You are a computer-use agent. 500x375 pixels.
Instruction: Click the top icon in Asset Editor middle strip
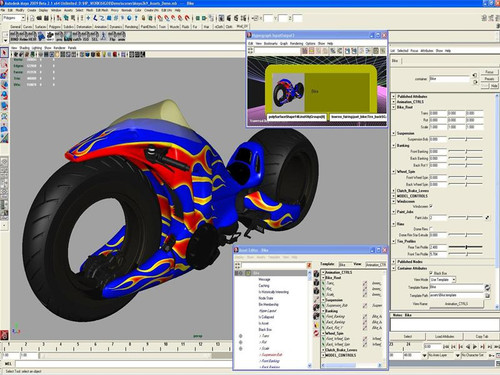pyautogui.click(x=316, y=274)
